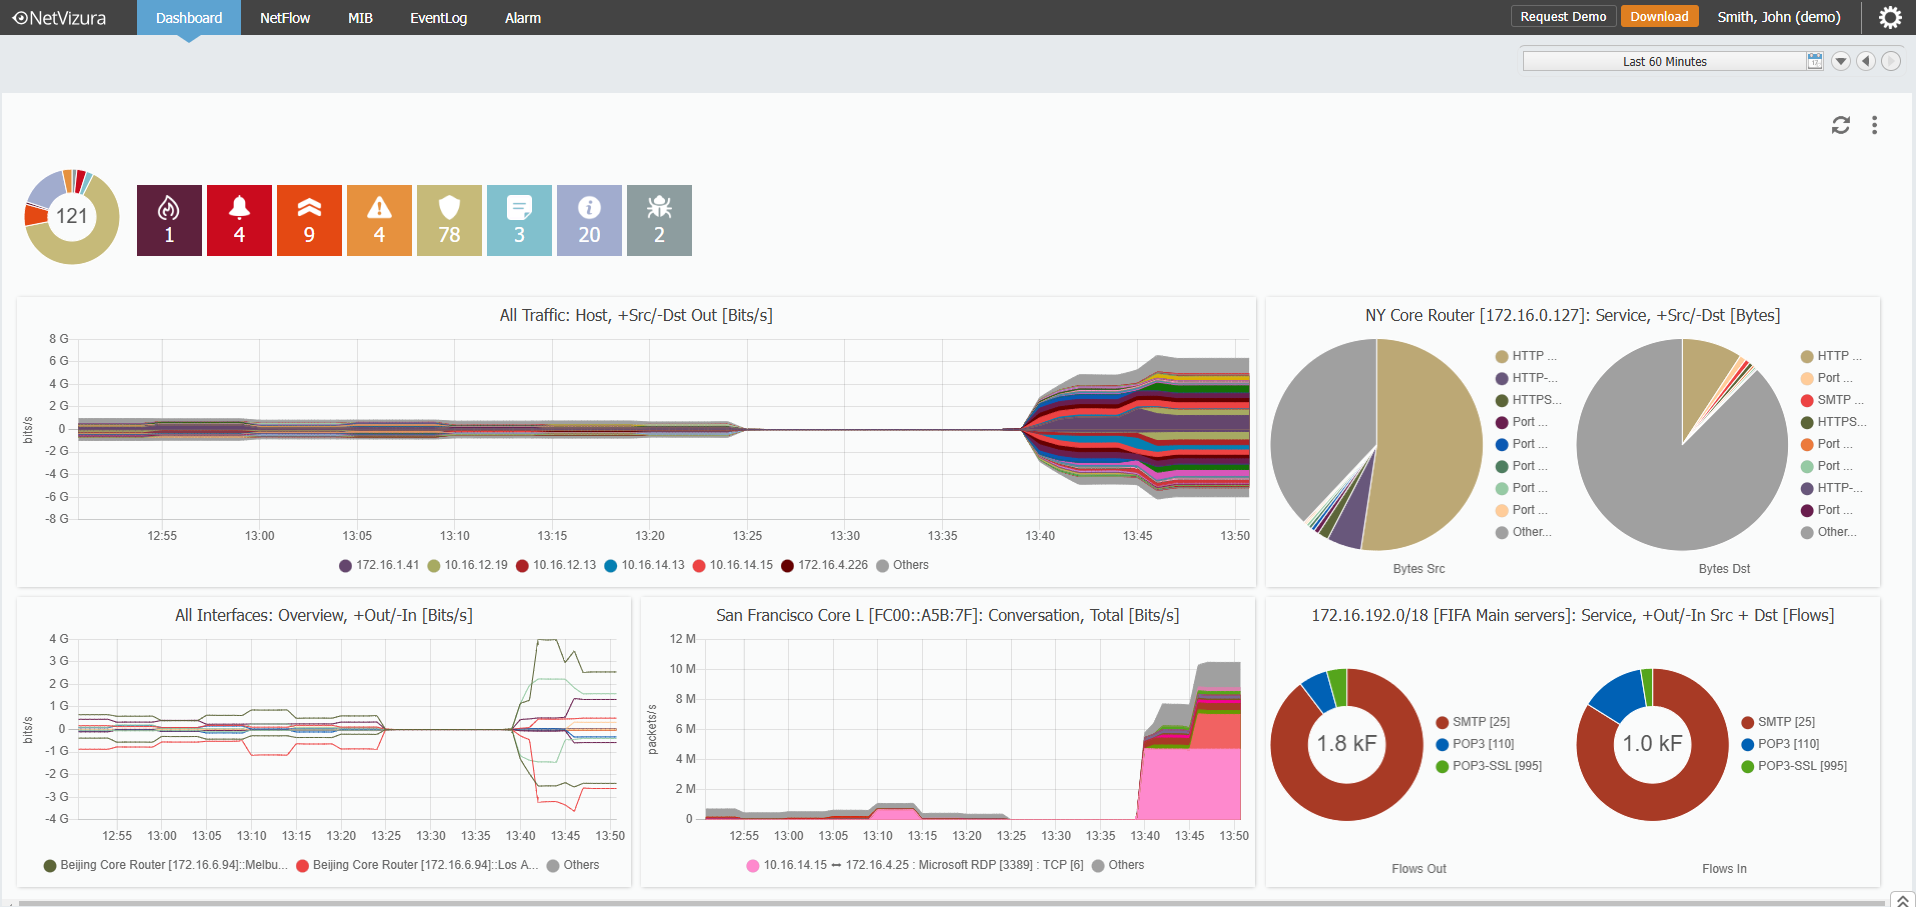
Task: Select SMTP [25] in the Flows In legend
Action: (1778, 722)
